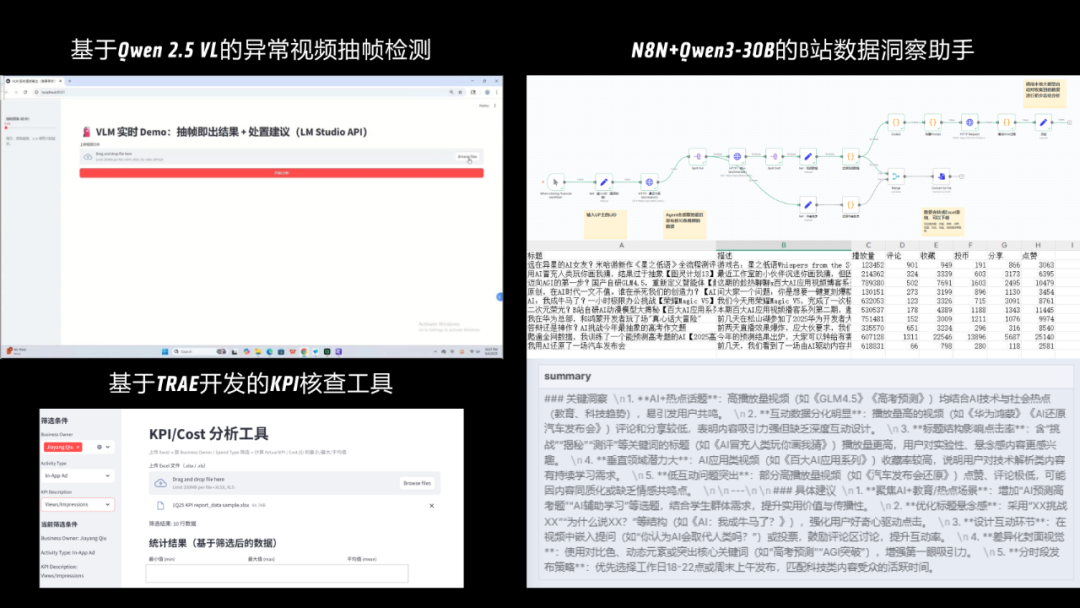Open the Deploy menu in the Streamlit app
The width and height of the screenshot is (1080, 608).
pyautogui.click(x=484, y=104)
